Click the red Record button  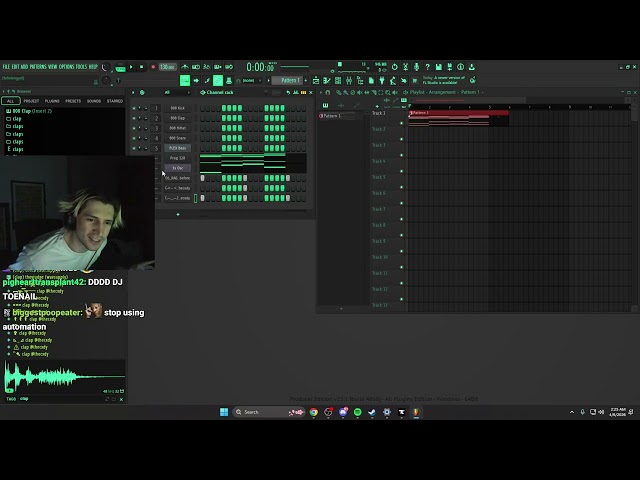(x=153, y=67)
